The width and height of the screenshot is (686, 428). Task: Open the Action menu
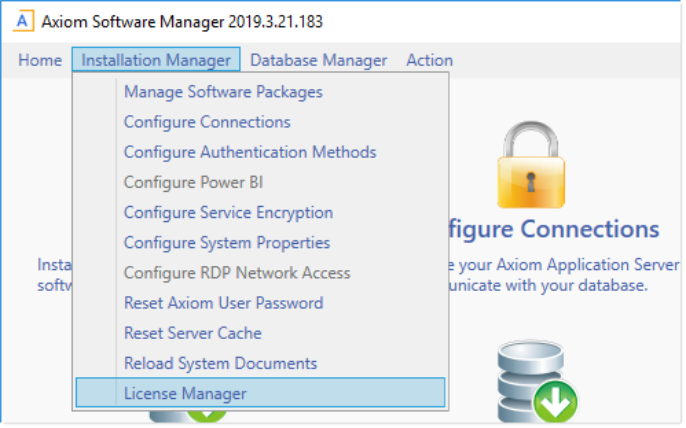click(x=429, y=60)
